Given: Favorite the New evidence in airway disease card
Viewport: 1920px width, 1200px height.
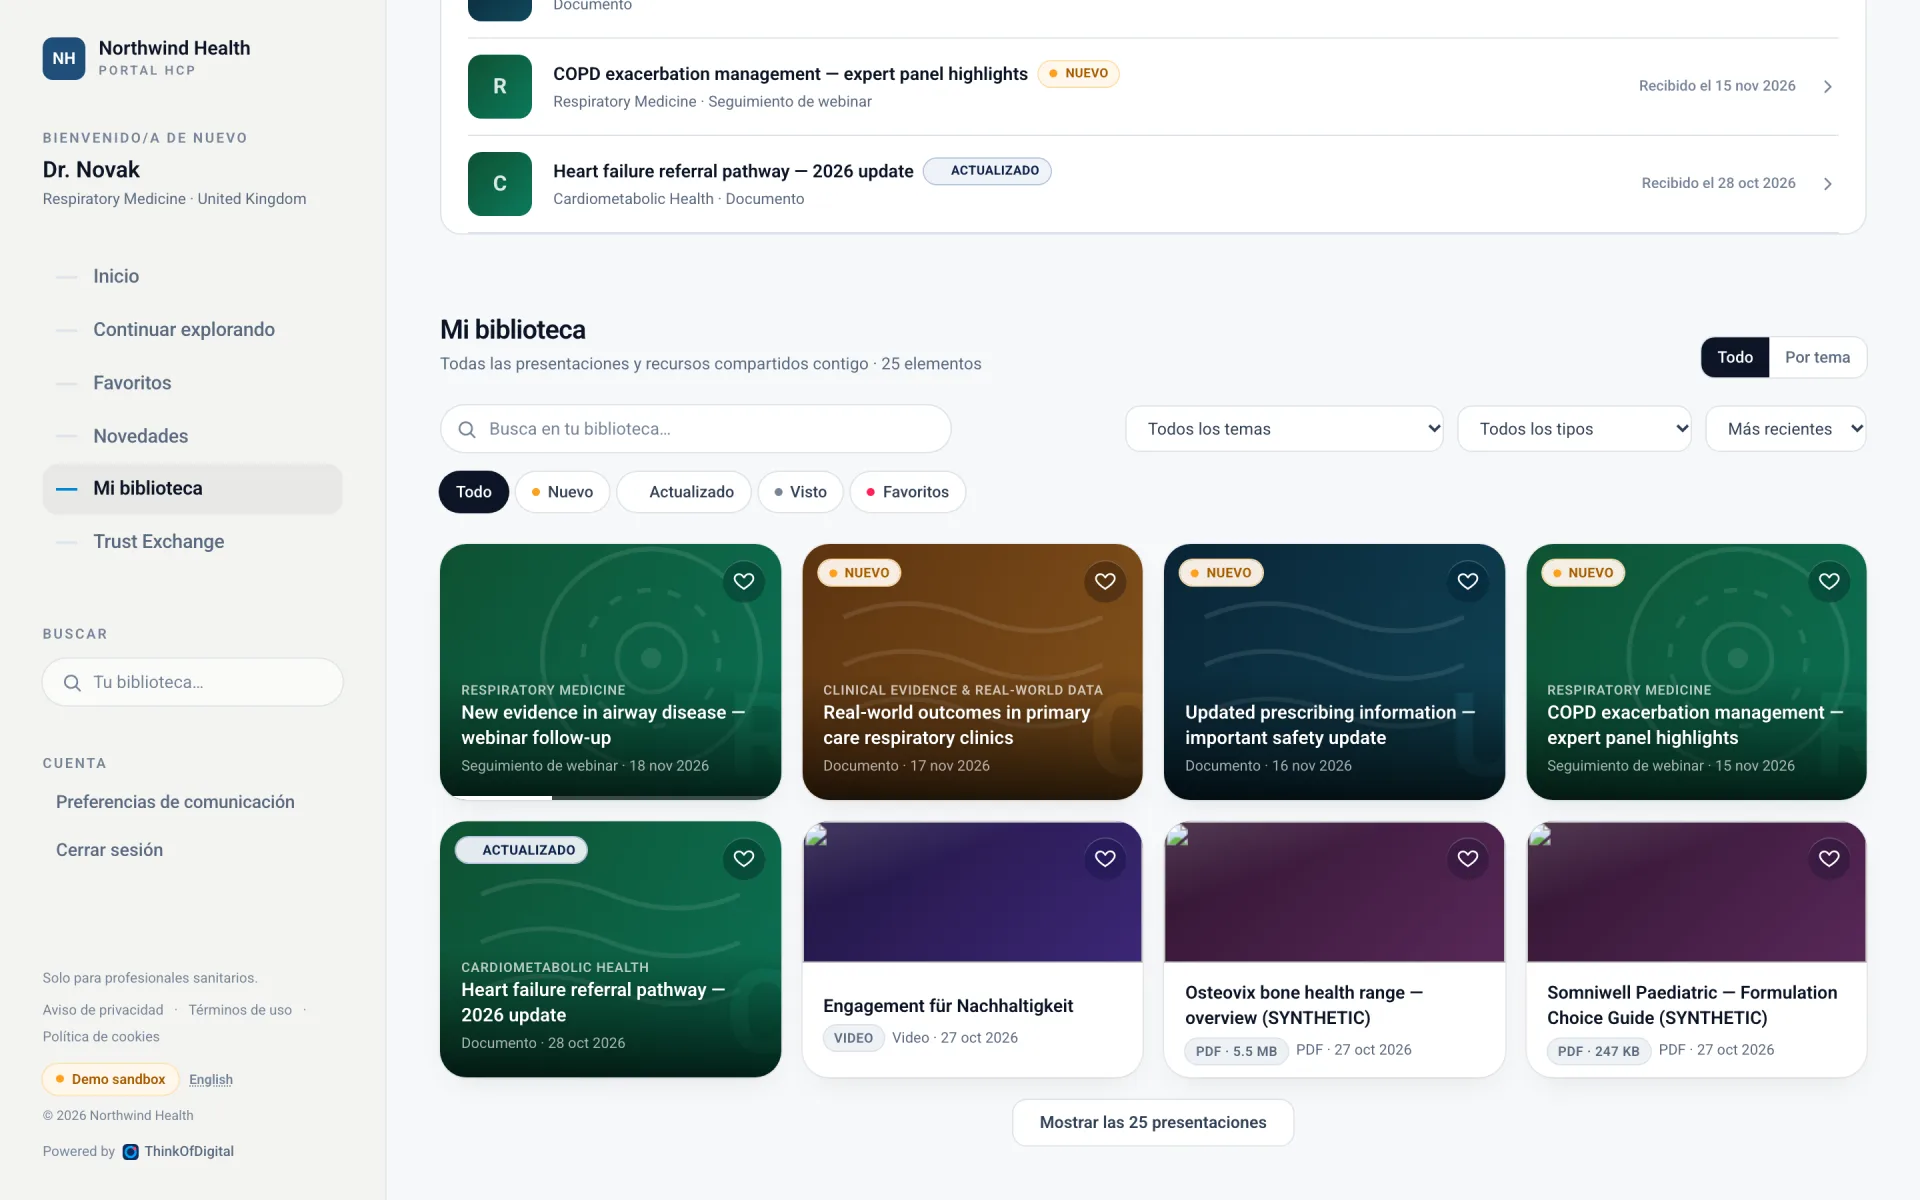Looking at the screenshot, I should [x=743, y=581].
